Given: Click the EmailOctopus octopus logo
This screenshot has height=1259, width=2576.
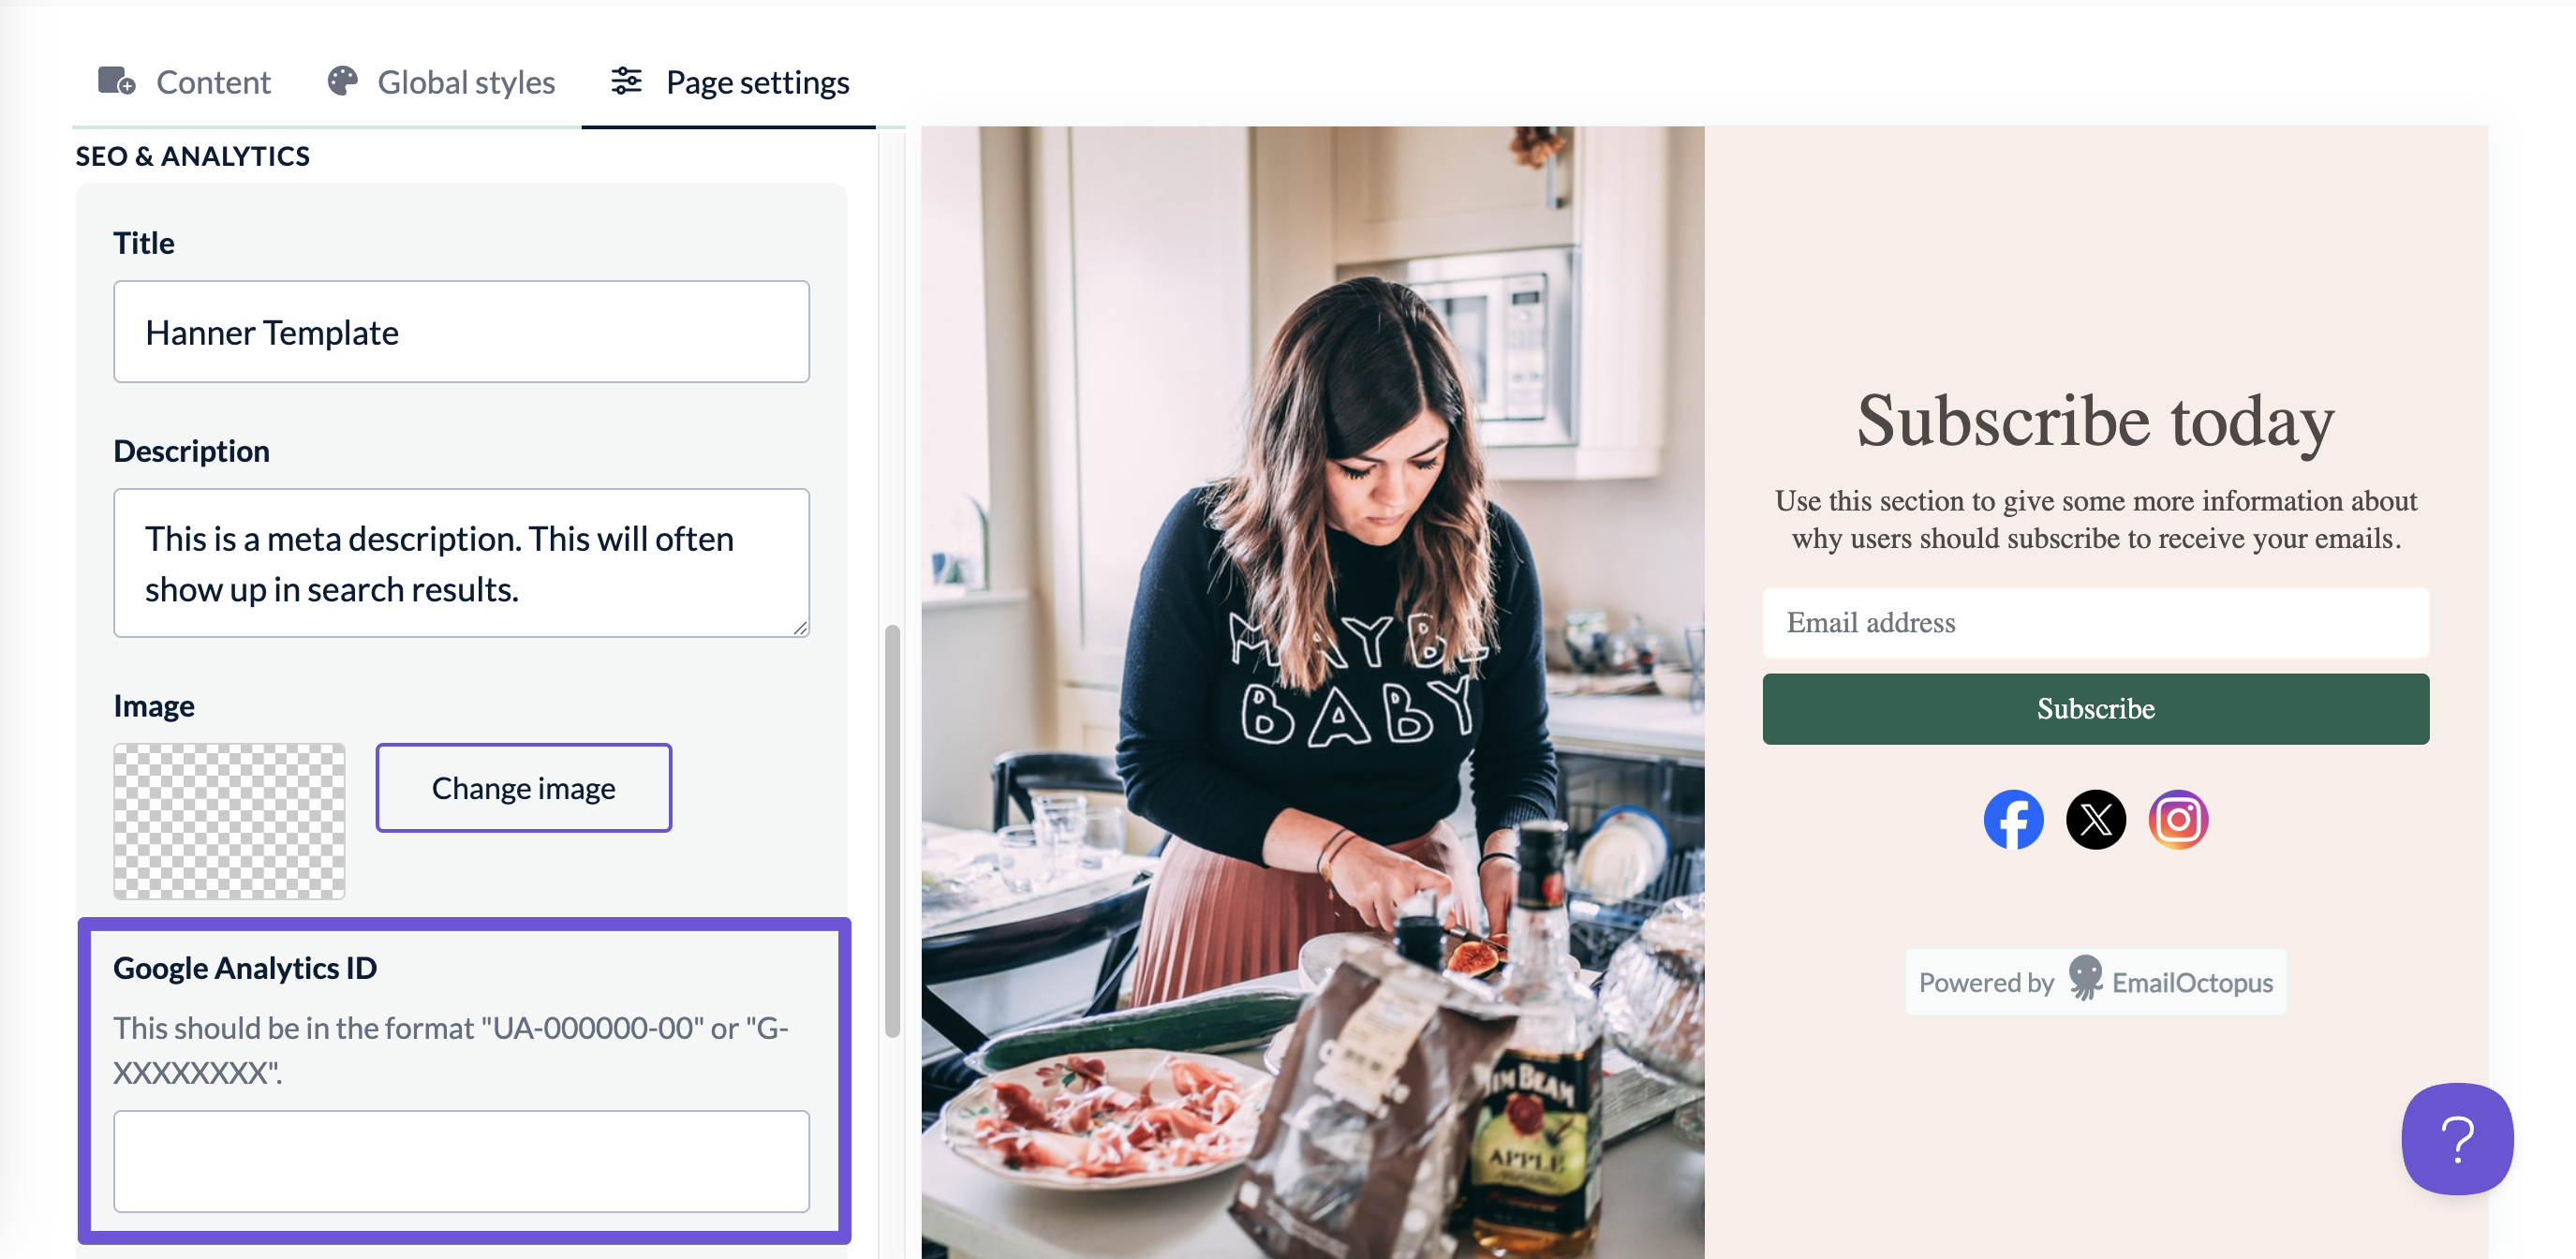Looking at the screenshot, I should pos(2085,977).
